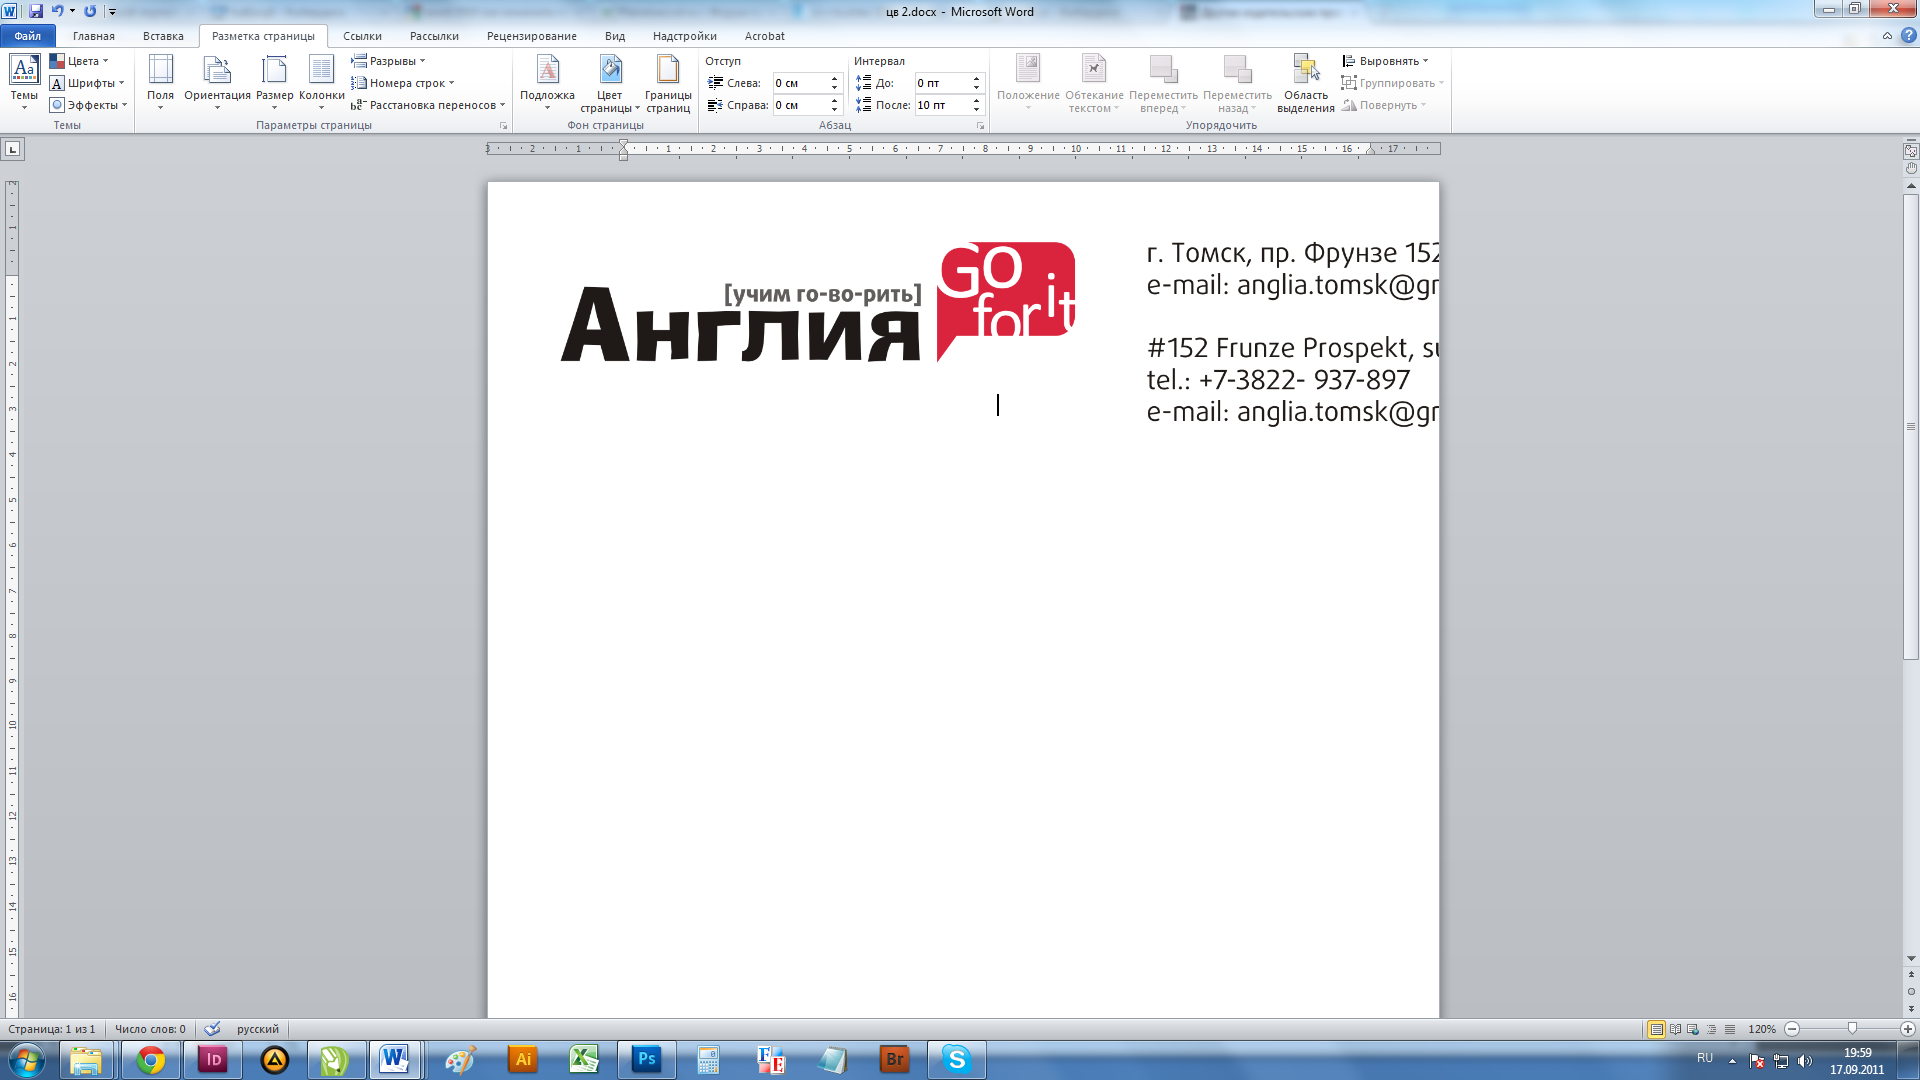The image size is (1920, 1080).
Task: Open the Выровнять align dropdown
Action: pyautogui.click(x=1385, y=61)
